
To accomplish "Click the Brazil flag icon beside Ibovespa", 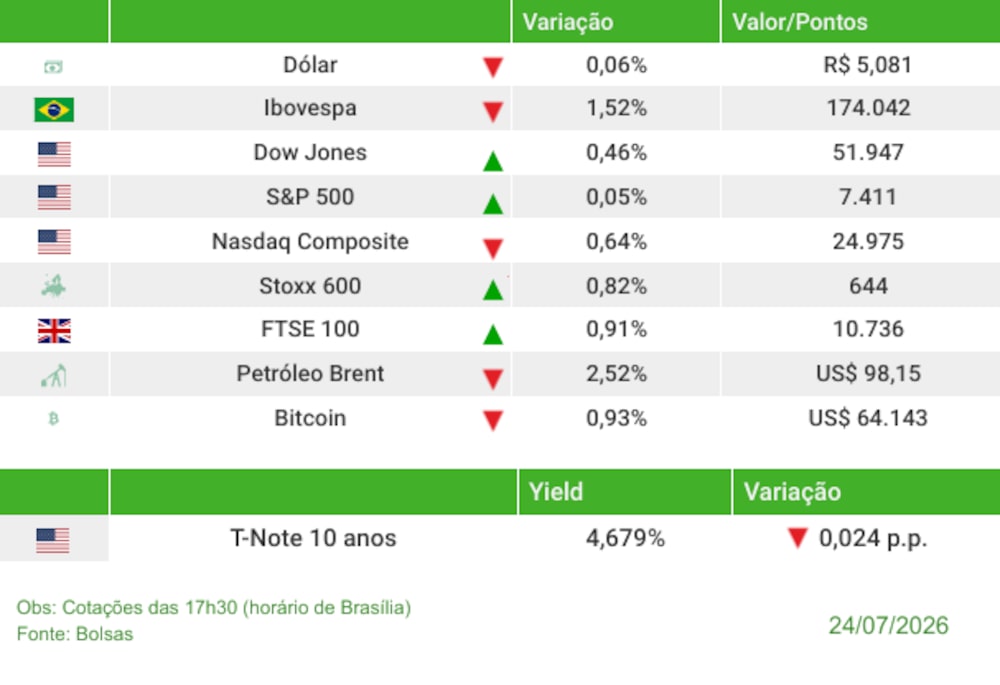I will 54,109.
